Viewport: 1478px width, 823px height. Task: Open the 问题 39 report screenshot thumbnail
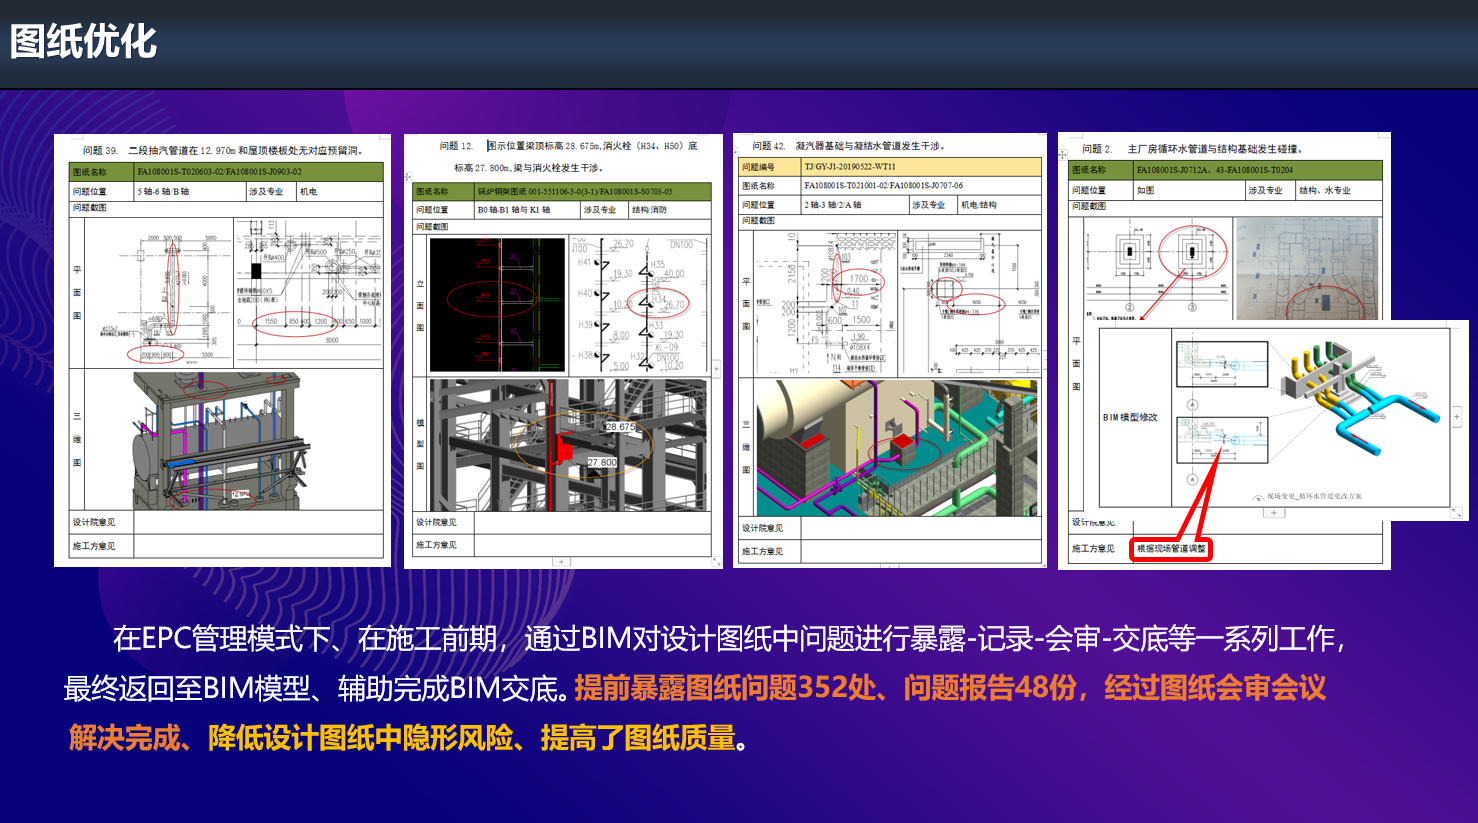(222, 350)
